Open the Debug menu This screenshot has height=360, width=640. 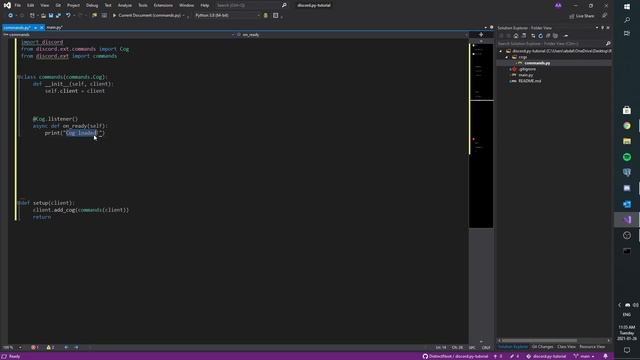click(x=92, y=5)
